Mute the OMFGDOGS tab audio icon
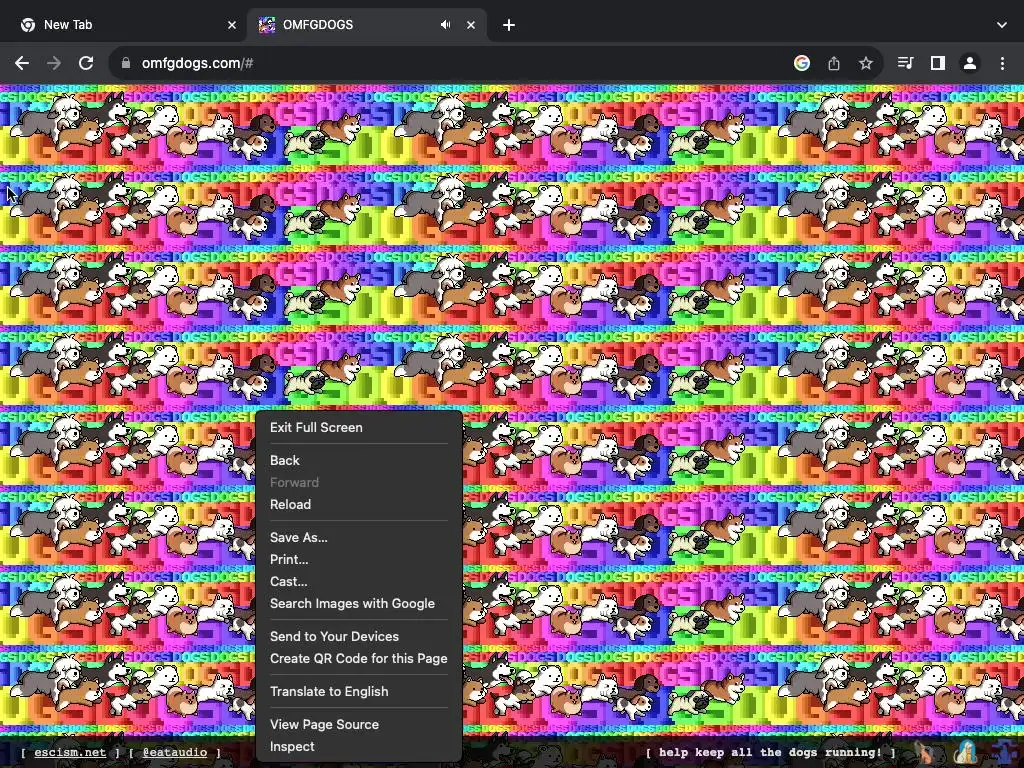Viewport: 1024px width, 768px height. 445,25
